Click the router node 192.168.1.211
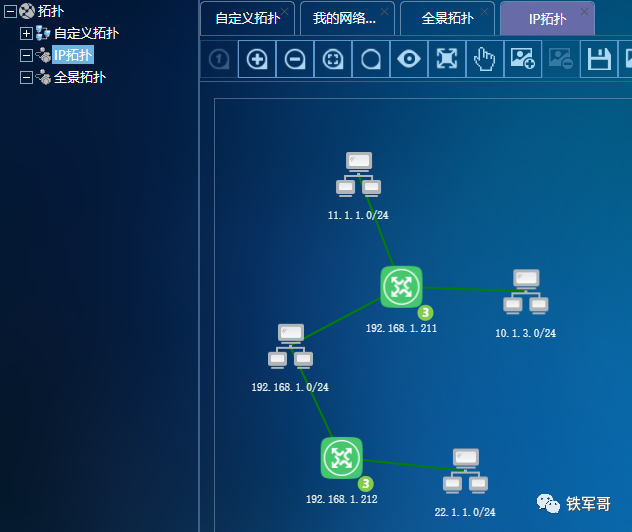This screenshot has width=632, height=532. [x=401, y=287]
